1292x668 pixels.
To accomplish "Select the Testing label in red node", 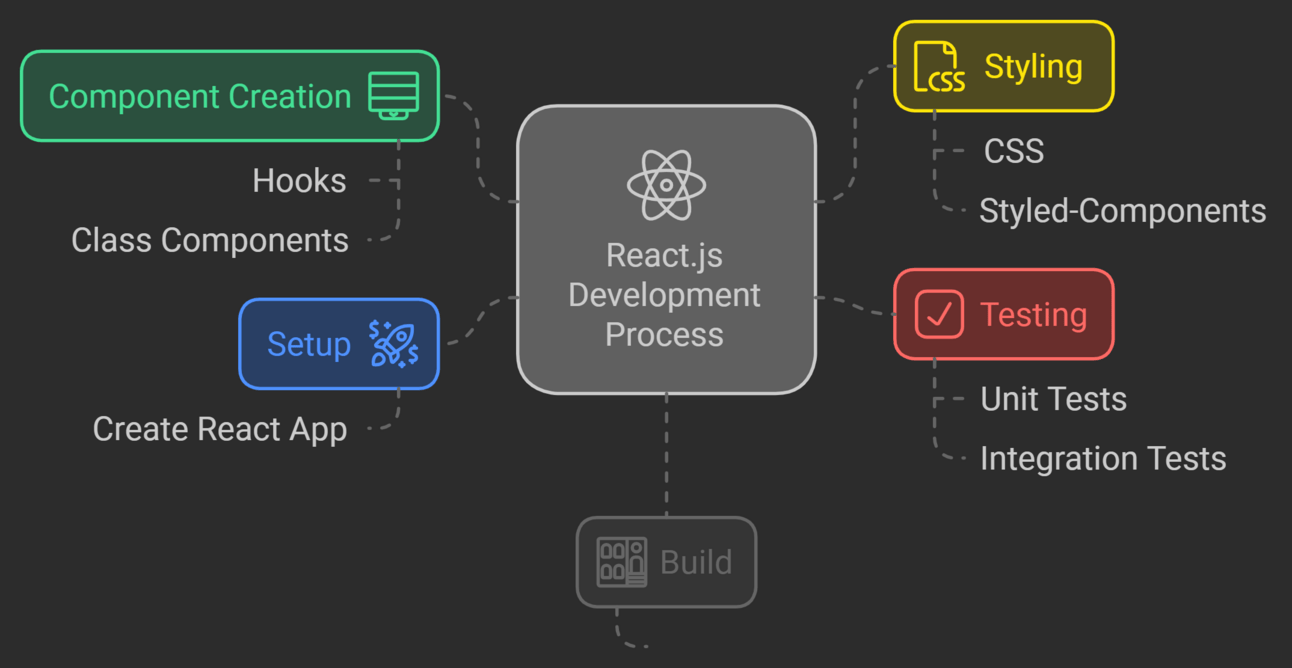I will pos(1033,314).
